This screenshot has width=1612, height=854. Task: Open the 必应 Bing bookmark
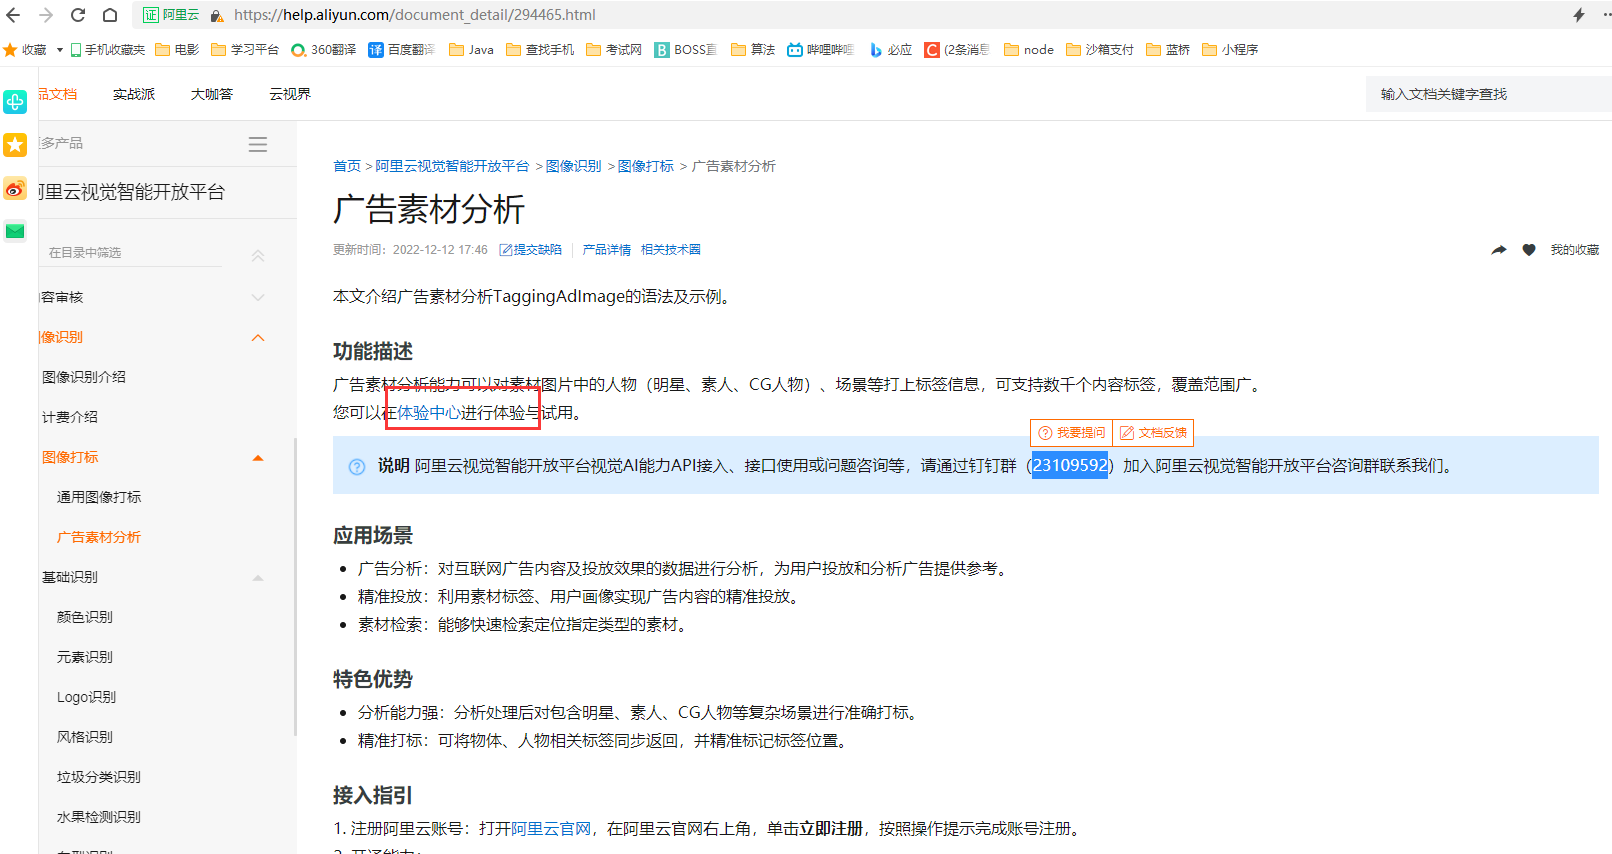tap(890, 49)
